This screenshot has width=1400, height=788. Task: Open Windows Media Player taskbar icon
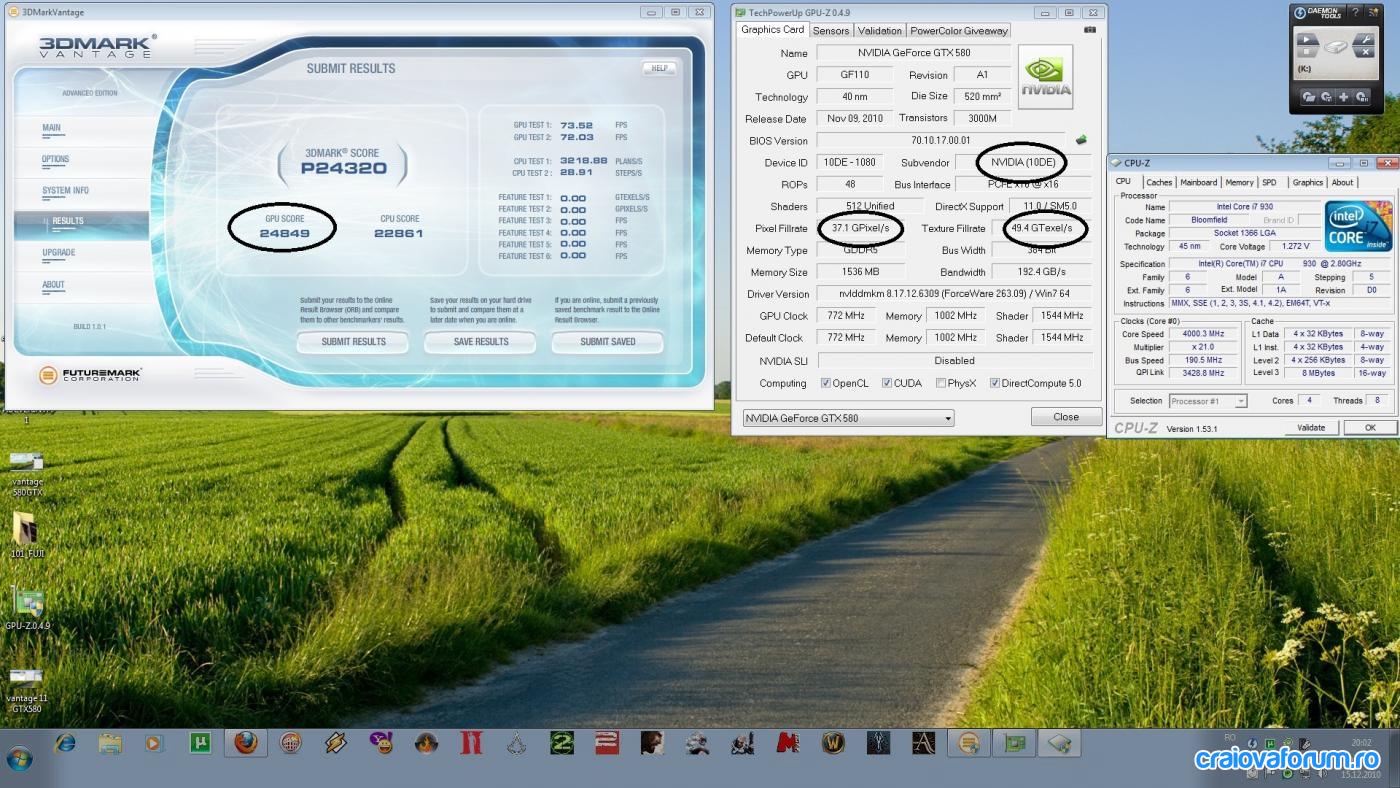point(154,743)
